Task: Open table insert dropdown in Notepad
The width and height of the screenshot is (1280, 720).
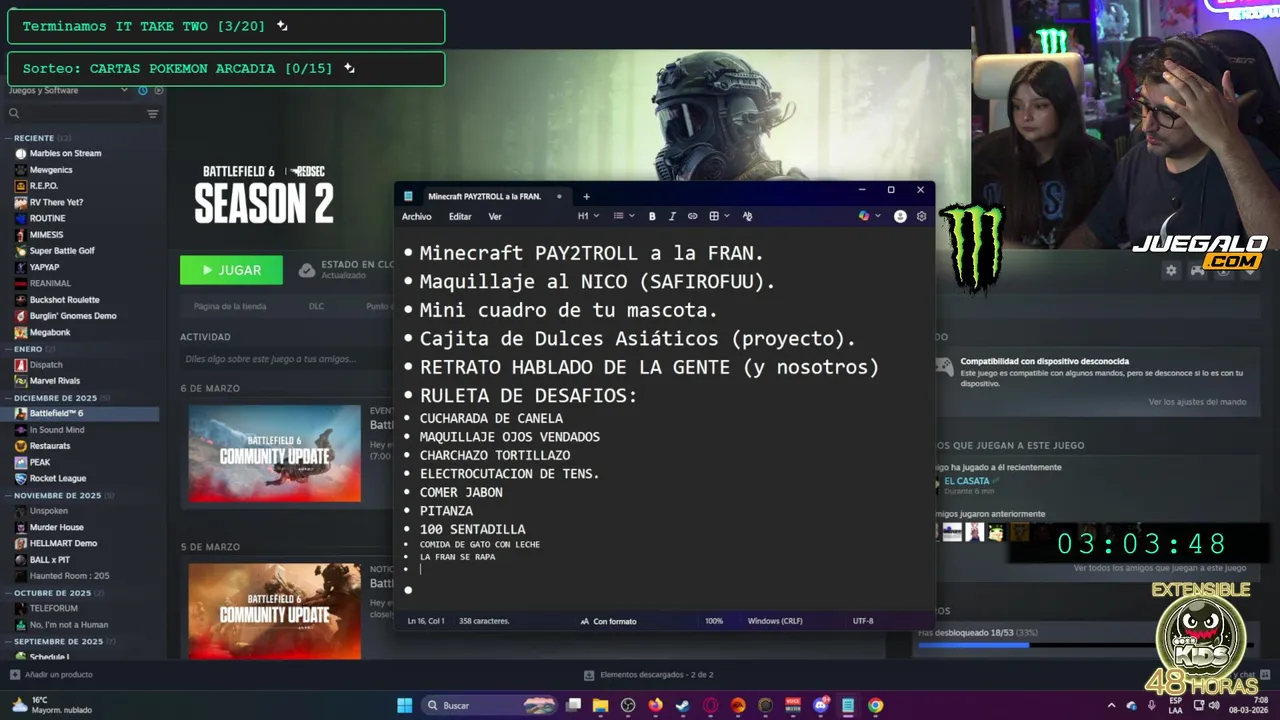Action: click(719, 216)
